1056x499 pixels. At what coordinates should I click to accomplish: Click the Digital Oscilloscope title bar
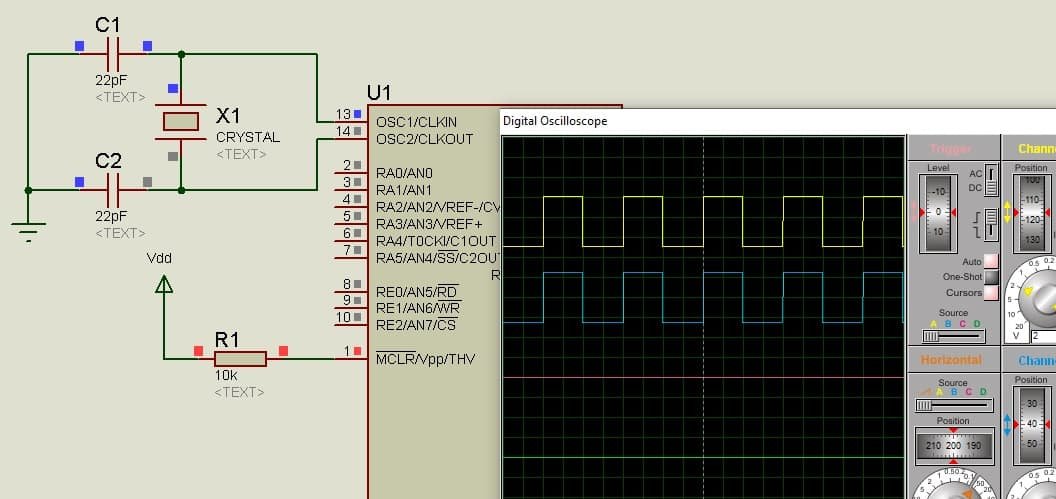778,121
